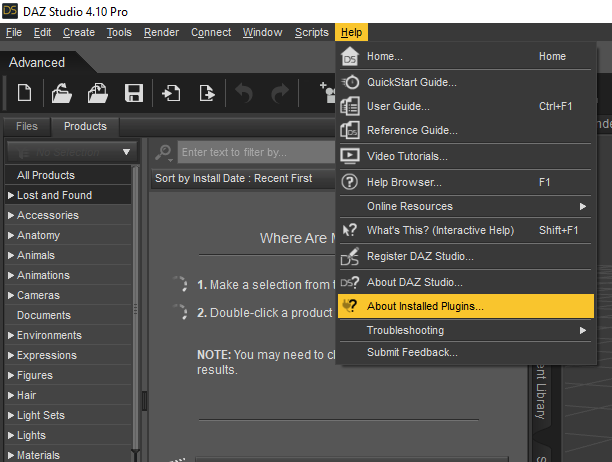This screenshot has height=462, width=612.
Task: Choose Register DAZ Studio menu item
Action: 466,256
